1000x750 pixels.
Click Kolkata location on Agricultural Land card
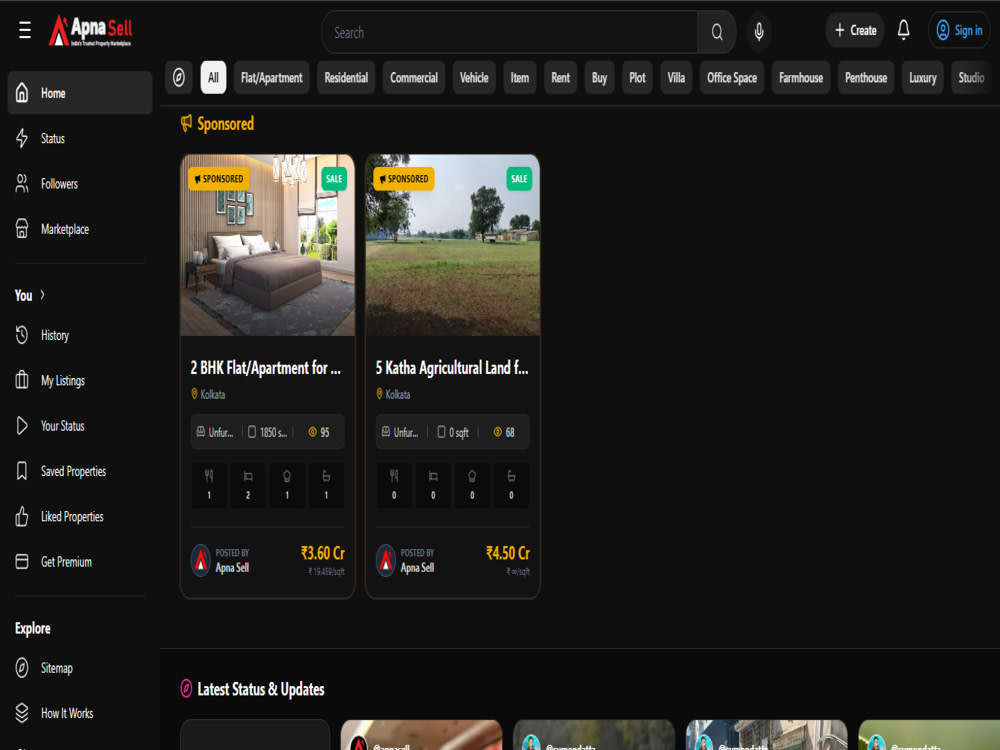point(393,394)
